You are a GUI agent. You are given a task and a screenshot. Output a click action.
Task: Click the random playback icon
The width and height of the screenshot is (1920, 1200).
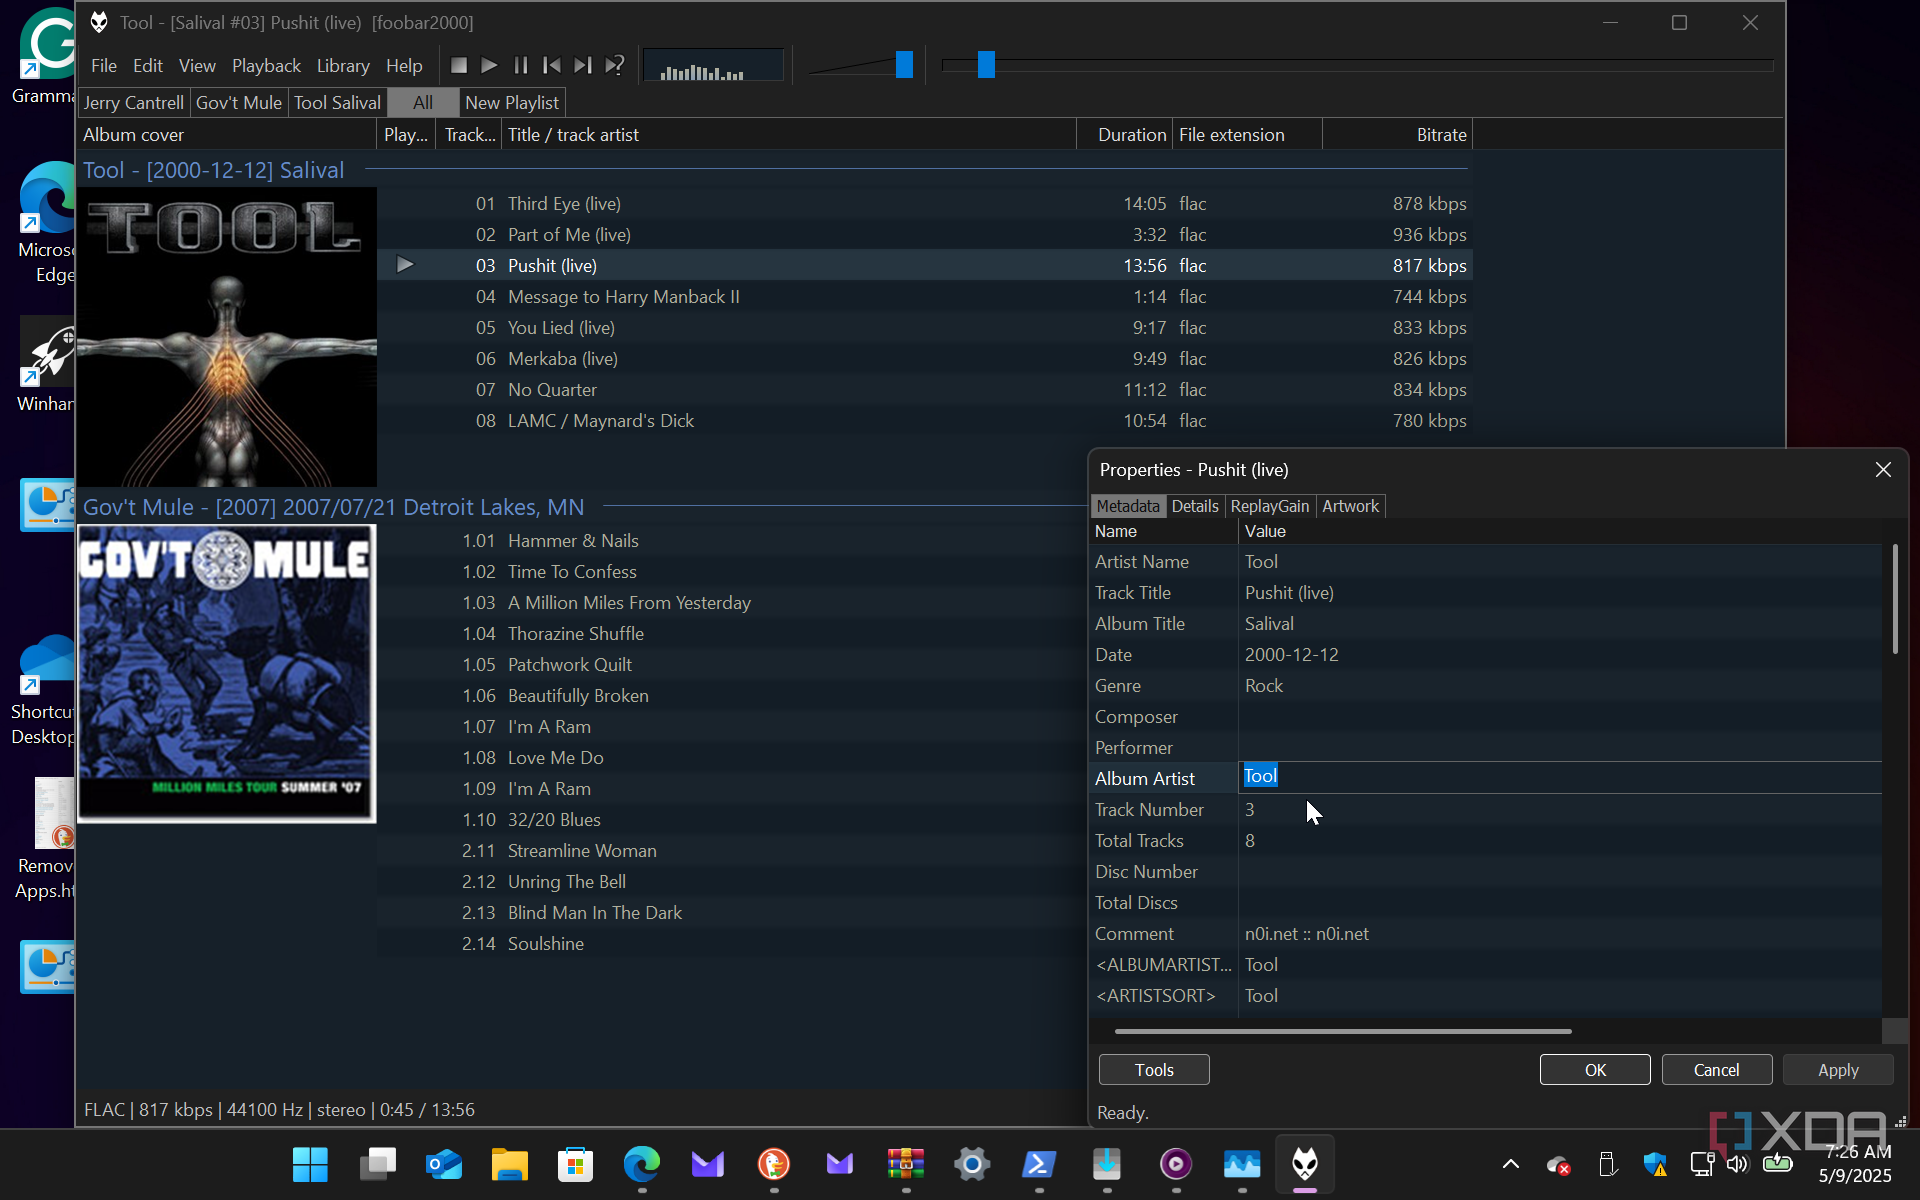pos(615,65)
